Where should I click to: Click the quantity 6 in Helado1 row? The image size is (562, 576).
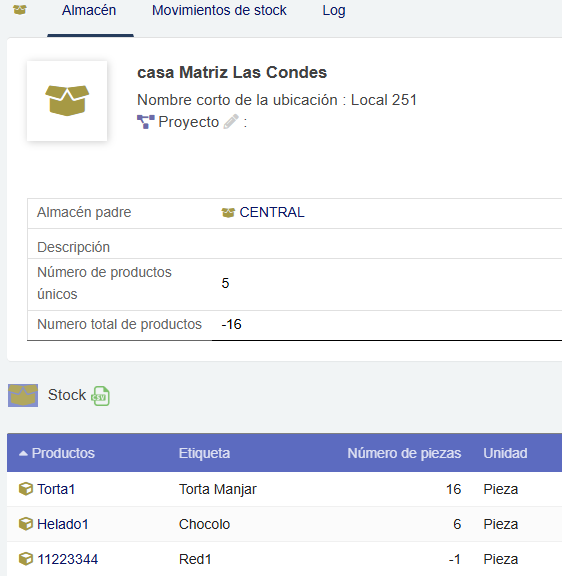(x=457, y=524)
